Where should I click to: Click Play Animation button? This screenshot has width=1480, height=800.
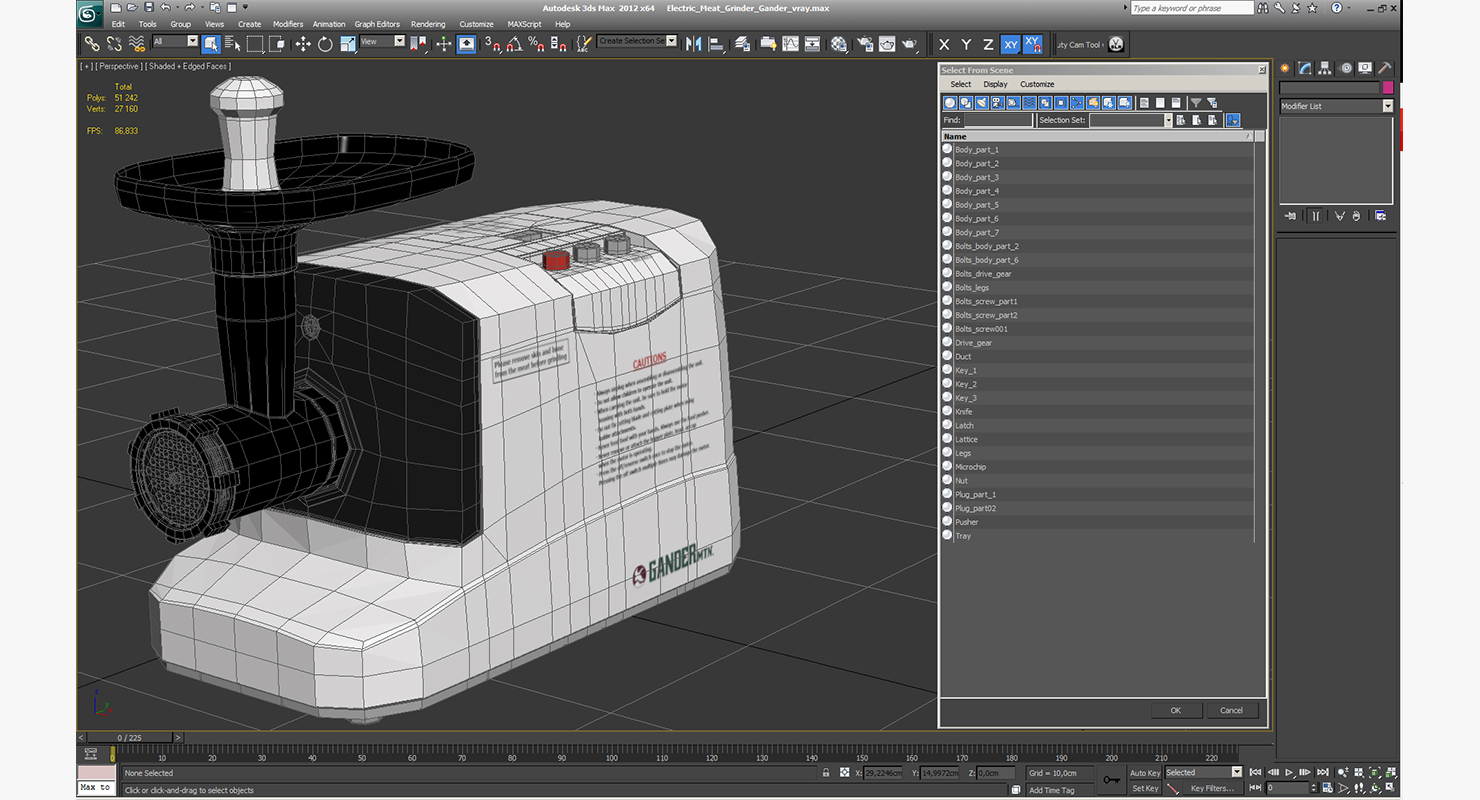1290,772
